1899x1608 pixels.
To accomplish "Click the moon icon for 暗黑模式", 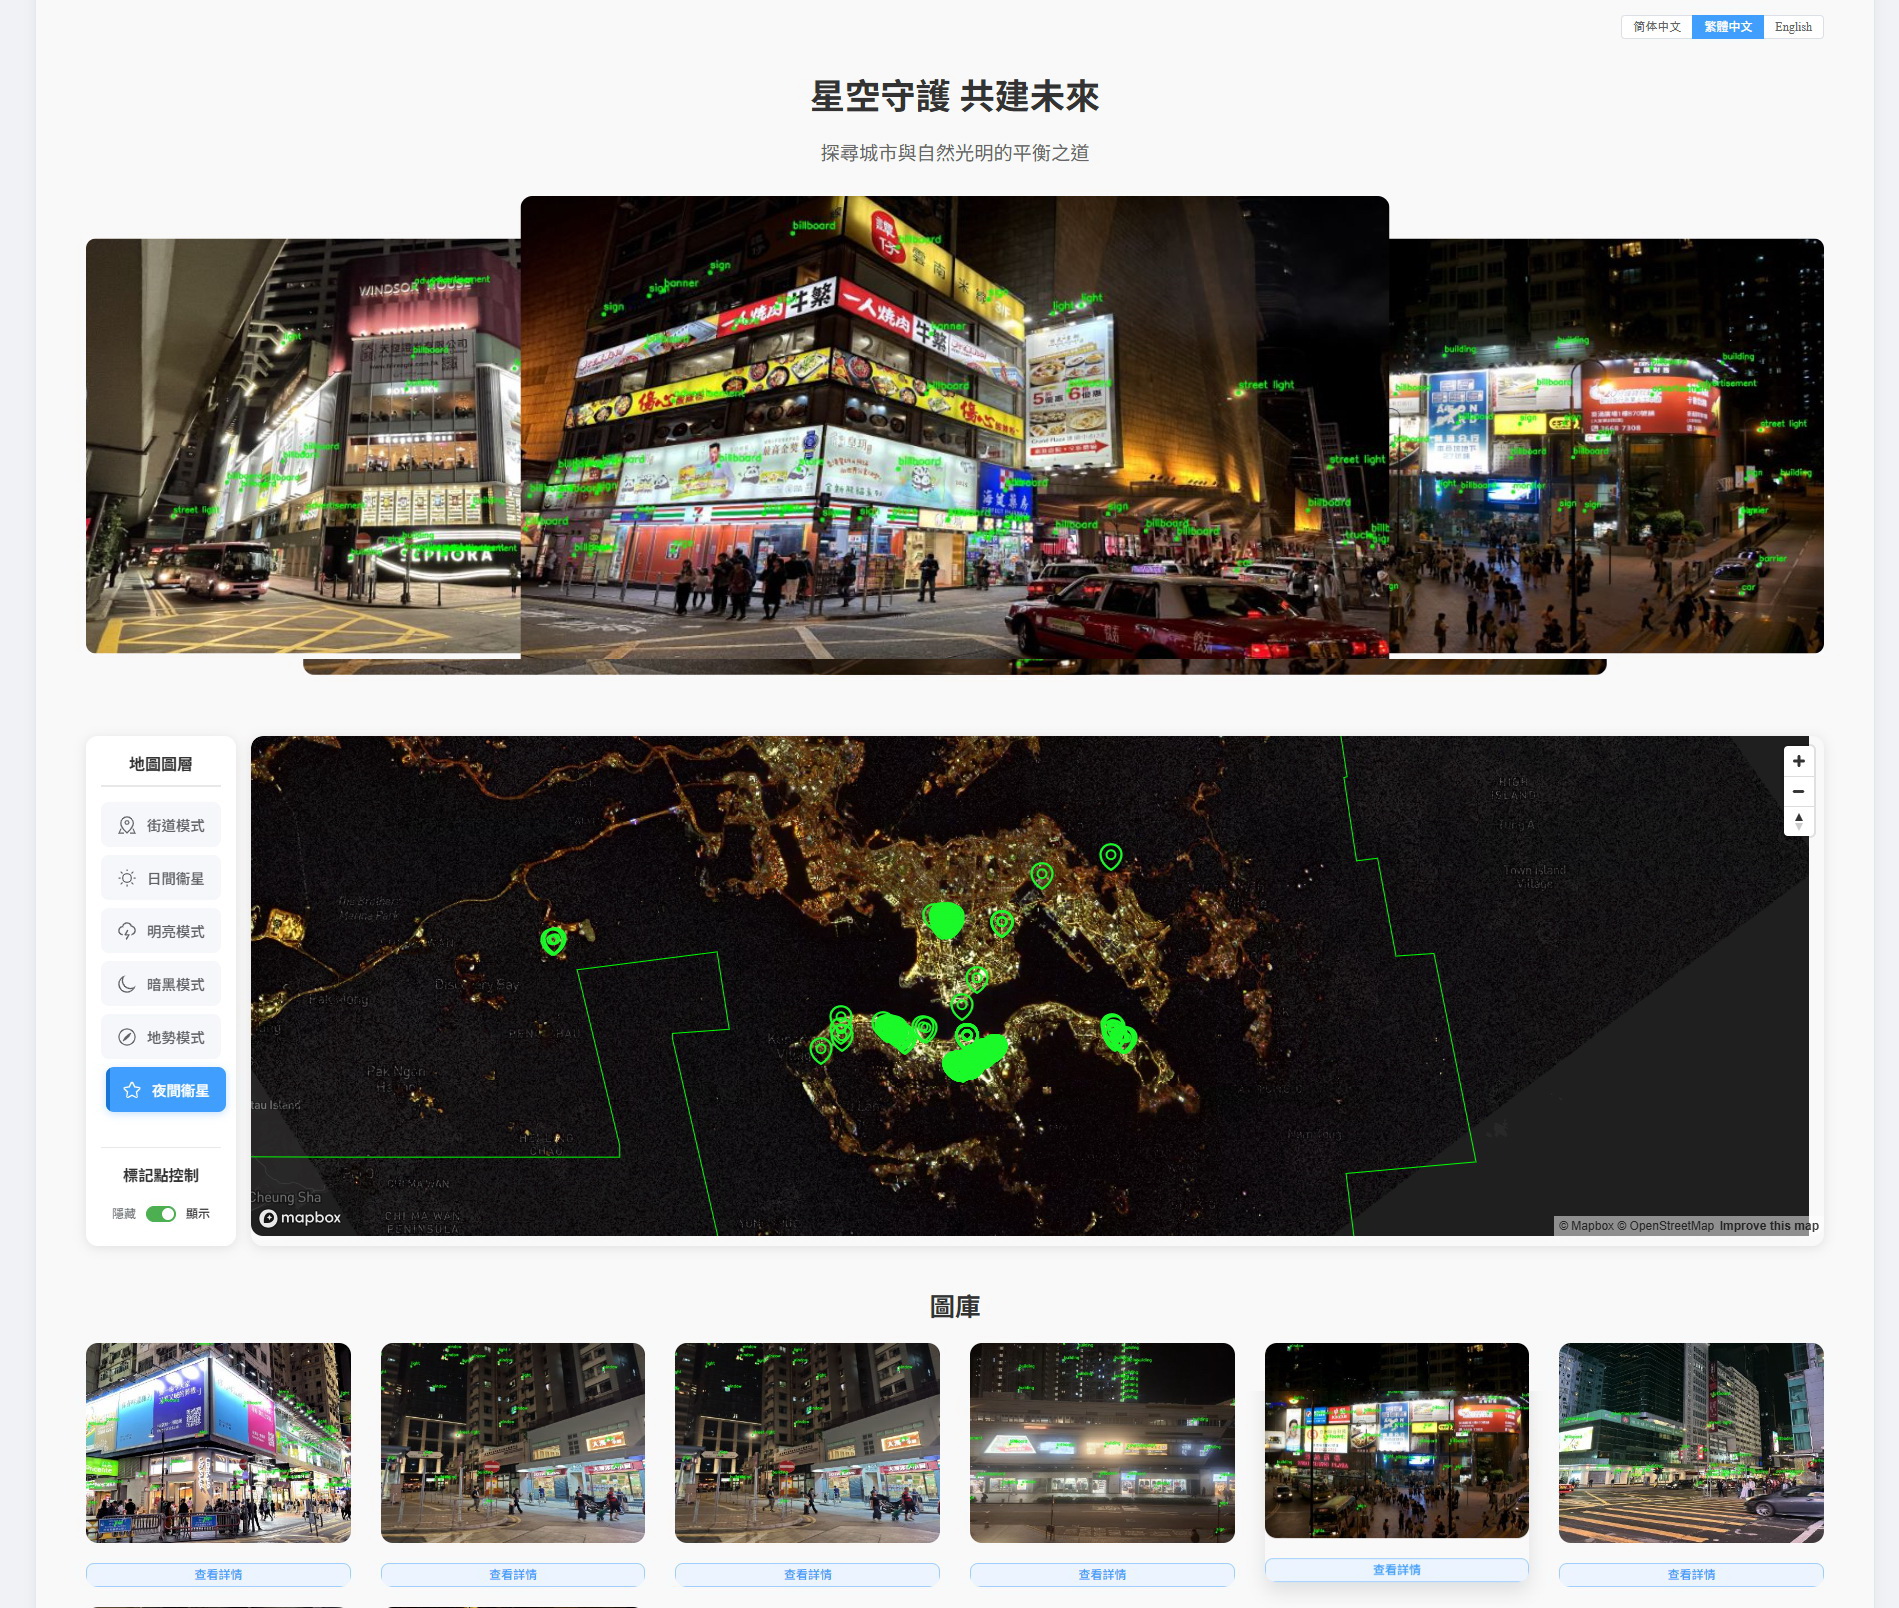I will point(127,984).
